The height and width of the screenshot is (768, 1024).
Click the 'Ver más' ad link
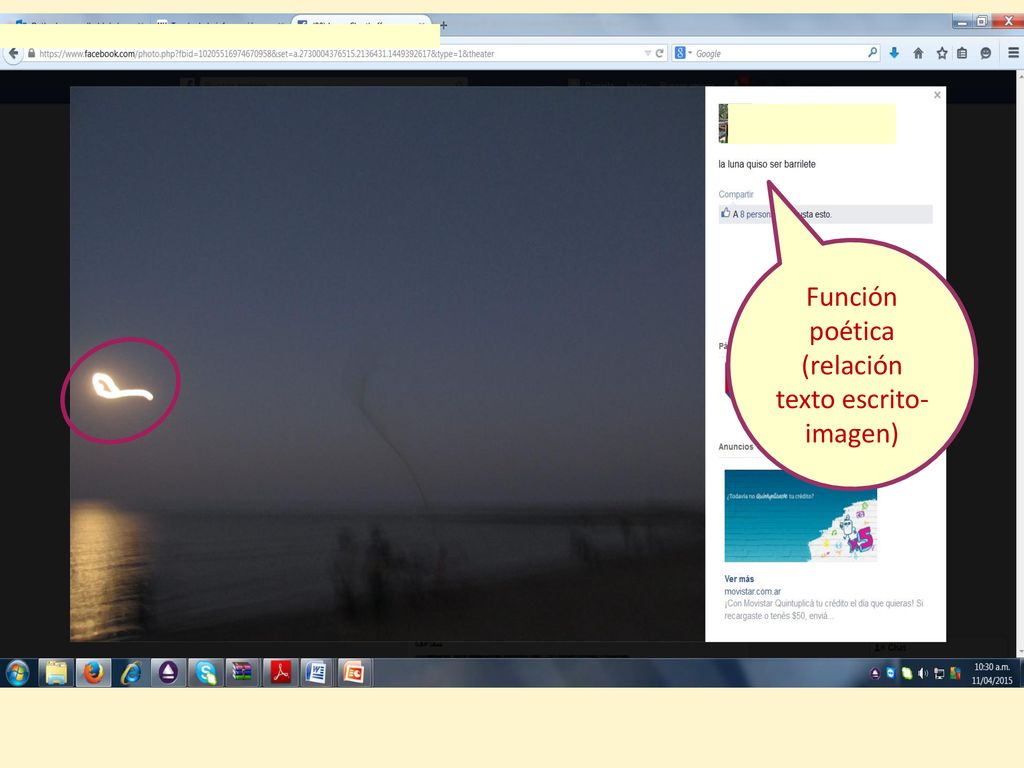click(x=739, y=579)
